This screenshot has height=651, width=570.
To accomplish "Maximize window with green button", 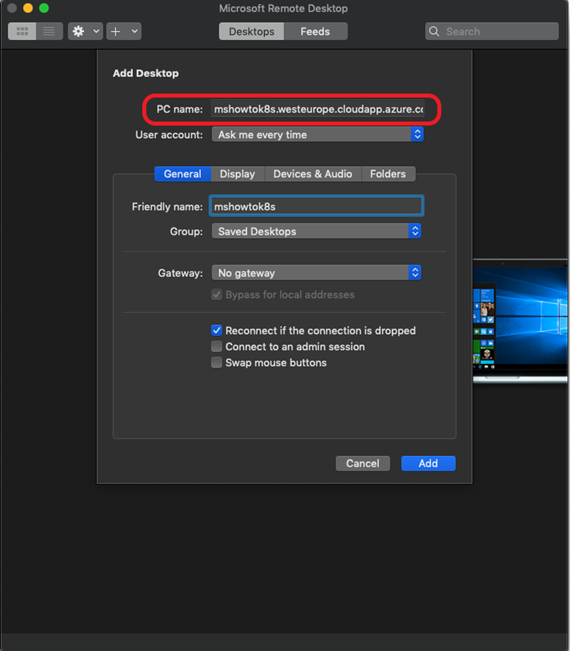I will coord(44,8).
